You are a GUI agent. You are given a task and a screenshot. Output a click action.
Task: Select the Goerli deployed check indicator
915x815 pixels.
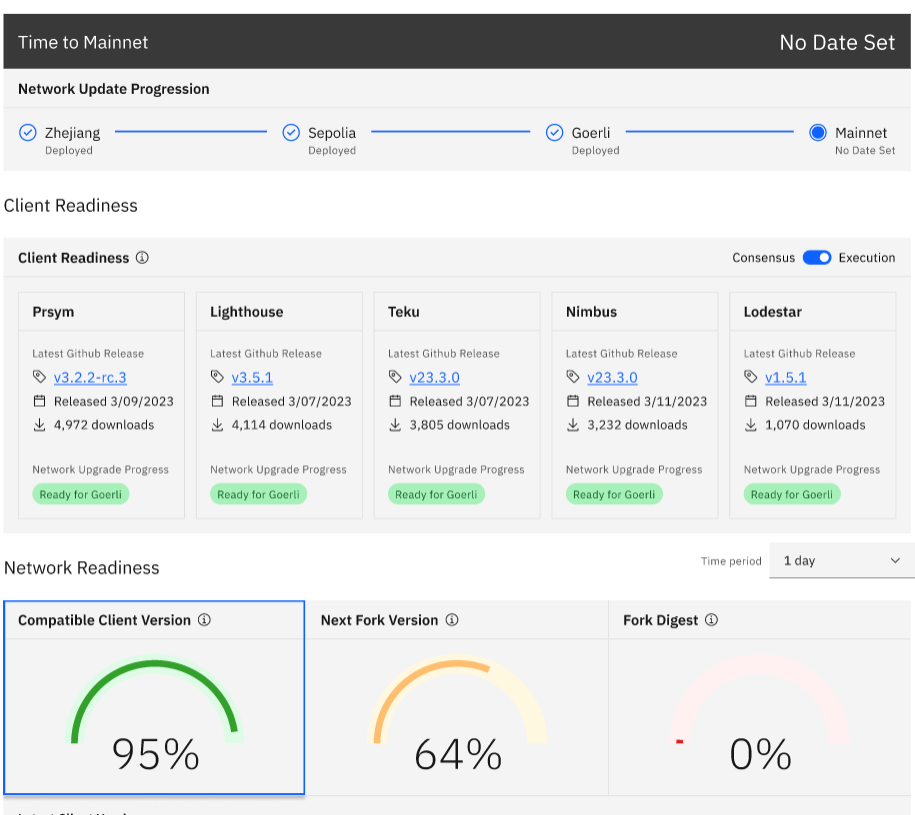coord(554,132)
